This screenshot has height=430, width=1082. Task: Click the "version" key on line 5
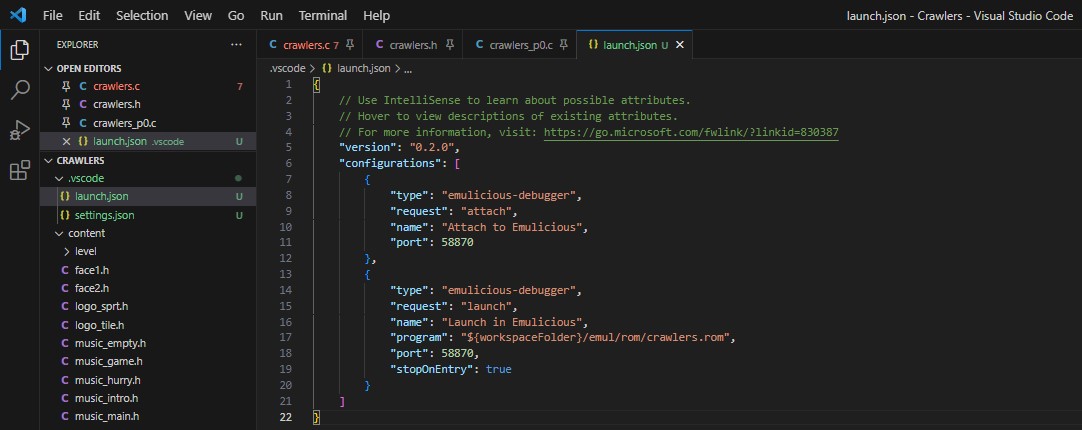pos(368,148)
